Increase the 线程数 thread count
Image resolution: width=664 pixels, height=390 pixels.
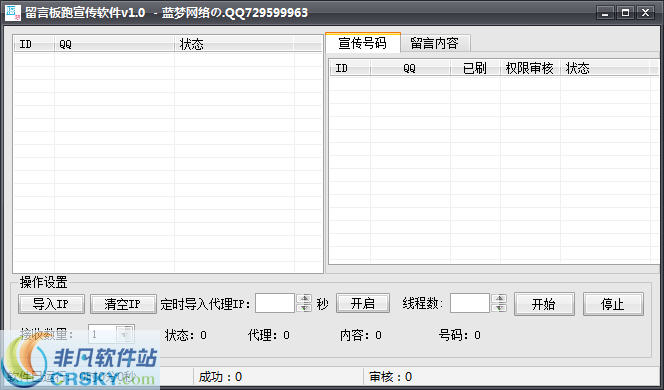click(499, 299)
